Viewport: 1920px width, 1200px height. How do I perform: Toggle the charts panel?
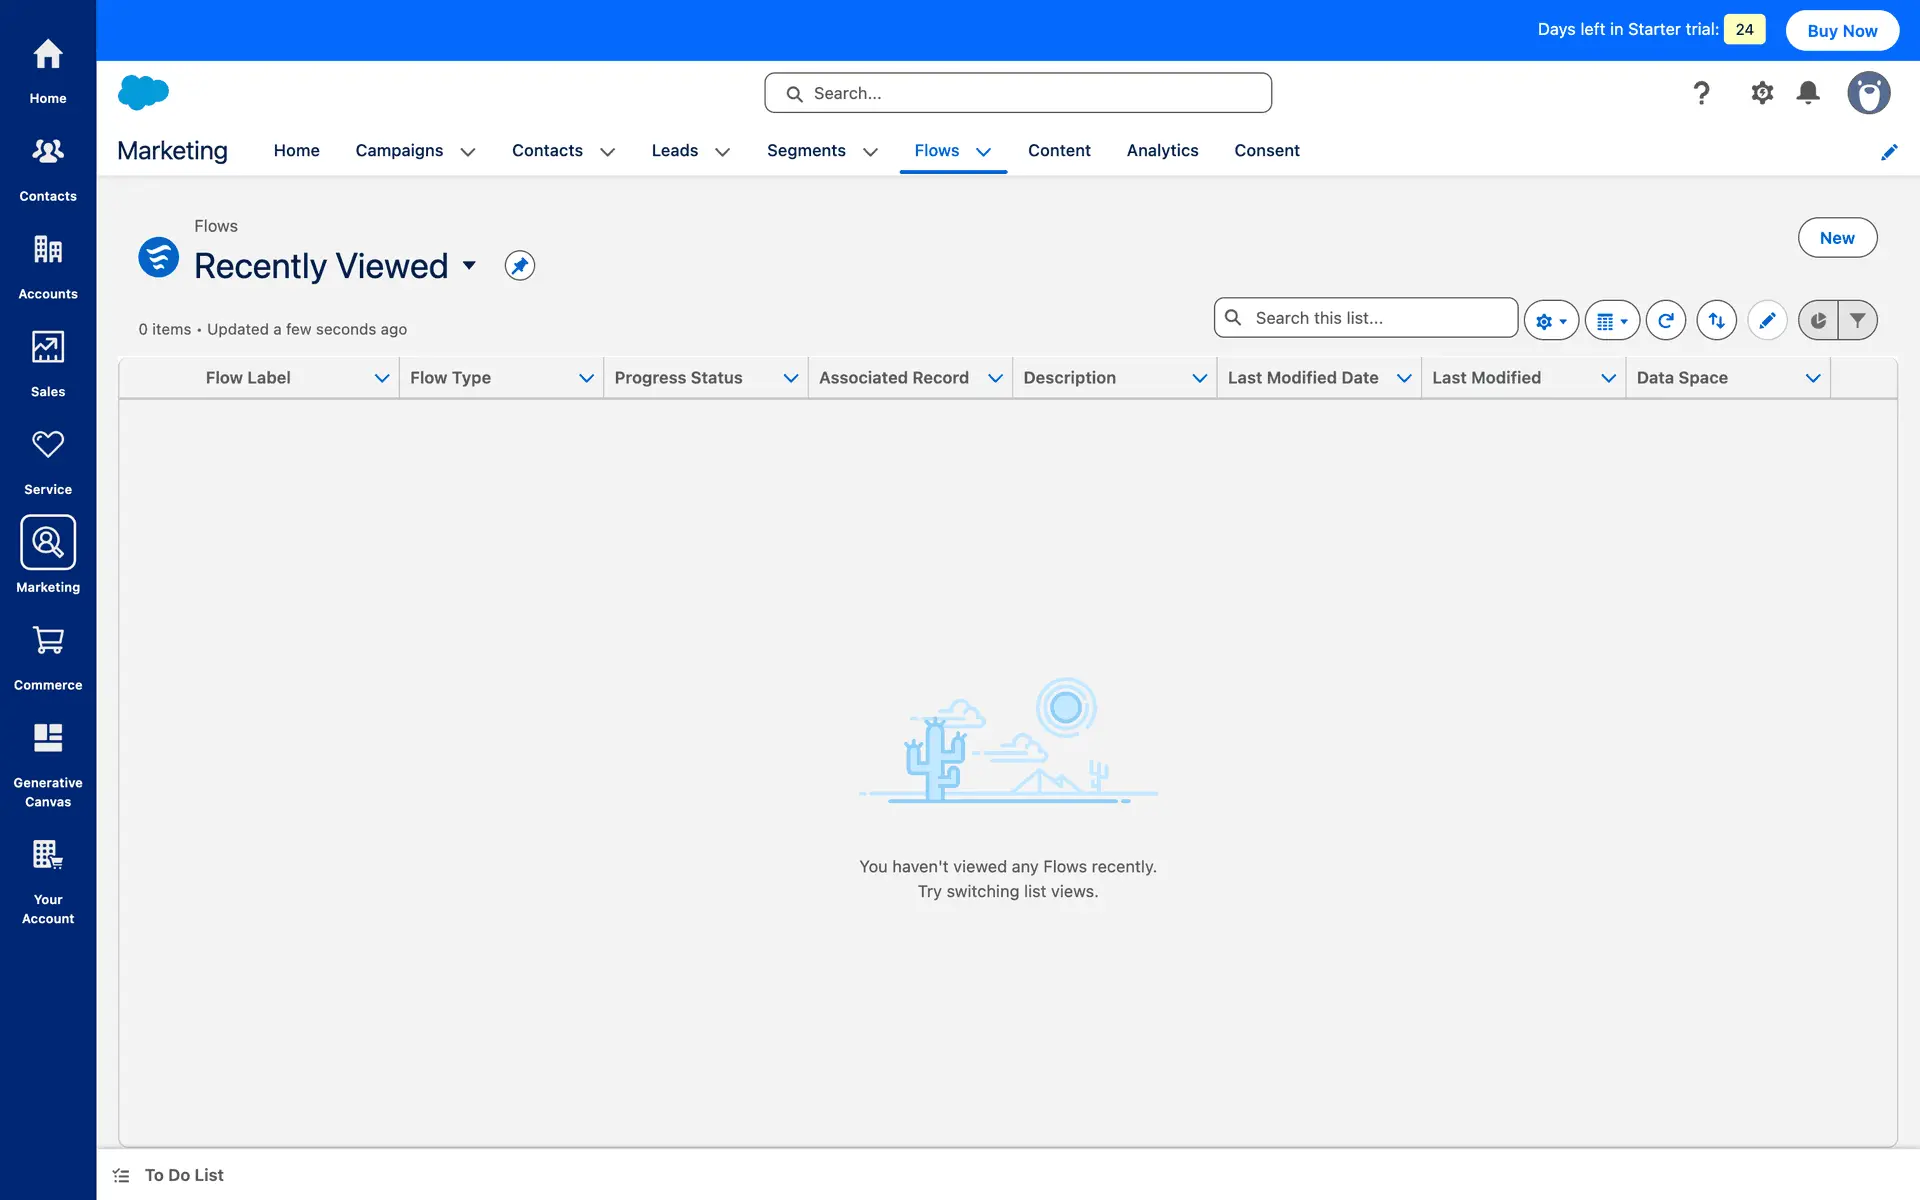click(1818, 320)
